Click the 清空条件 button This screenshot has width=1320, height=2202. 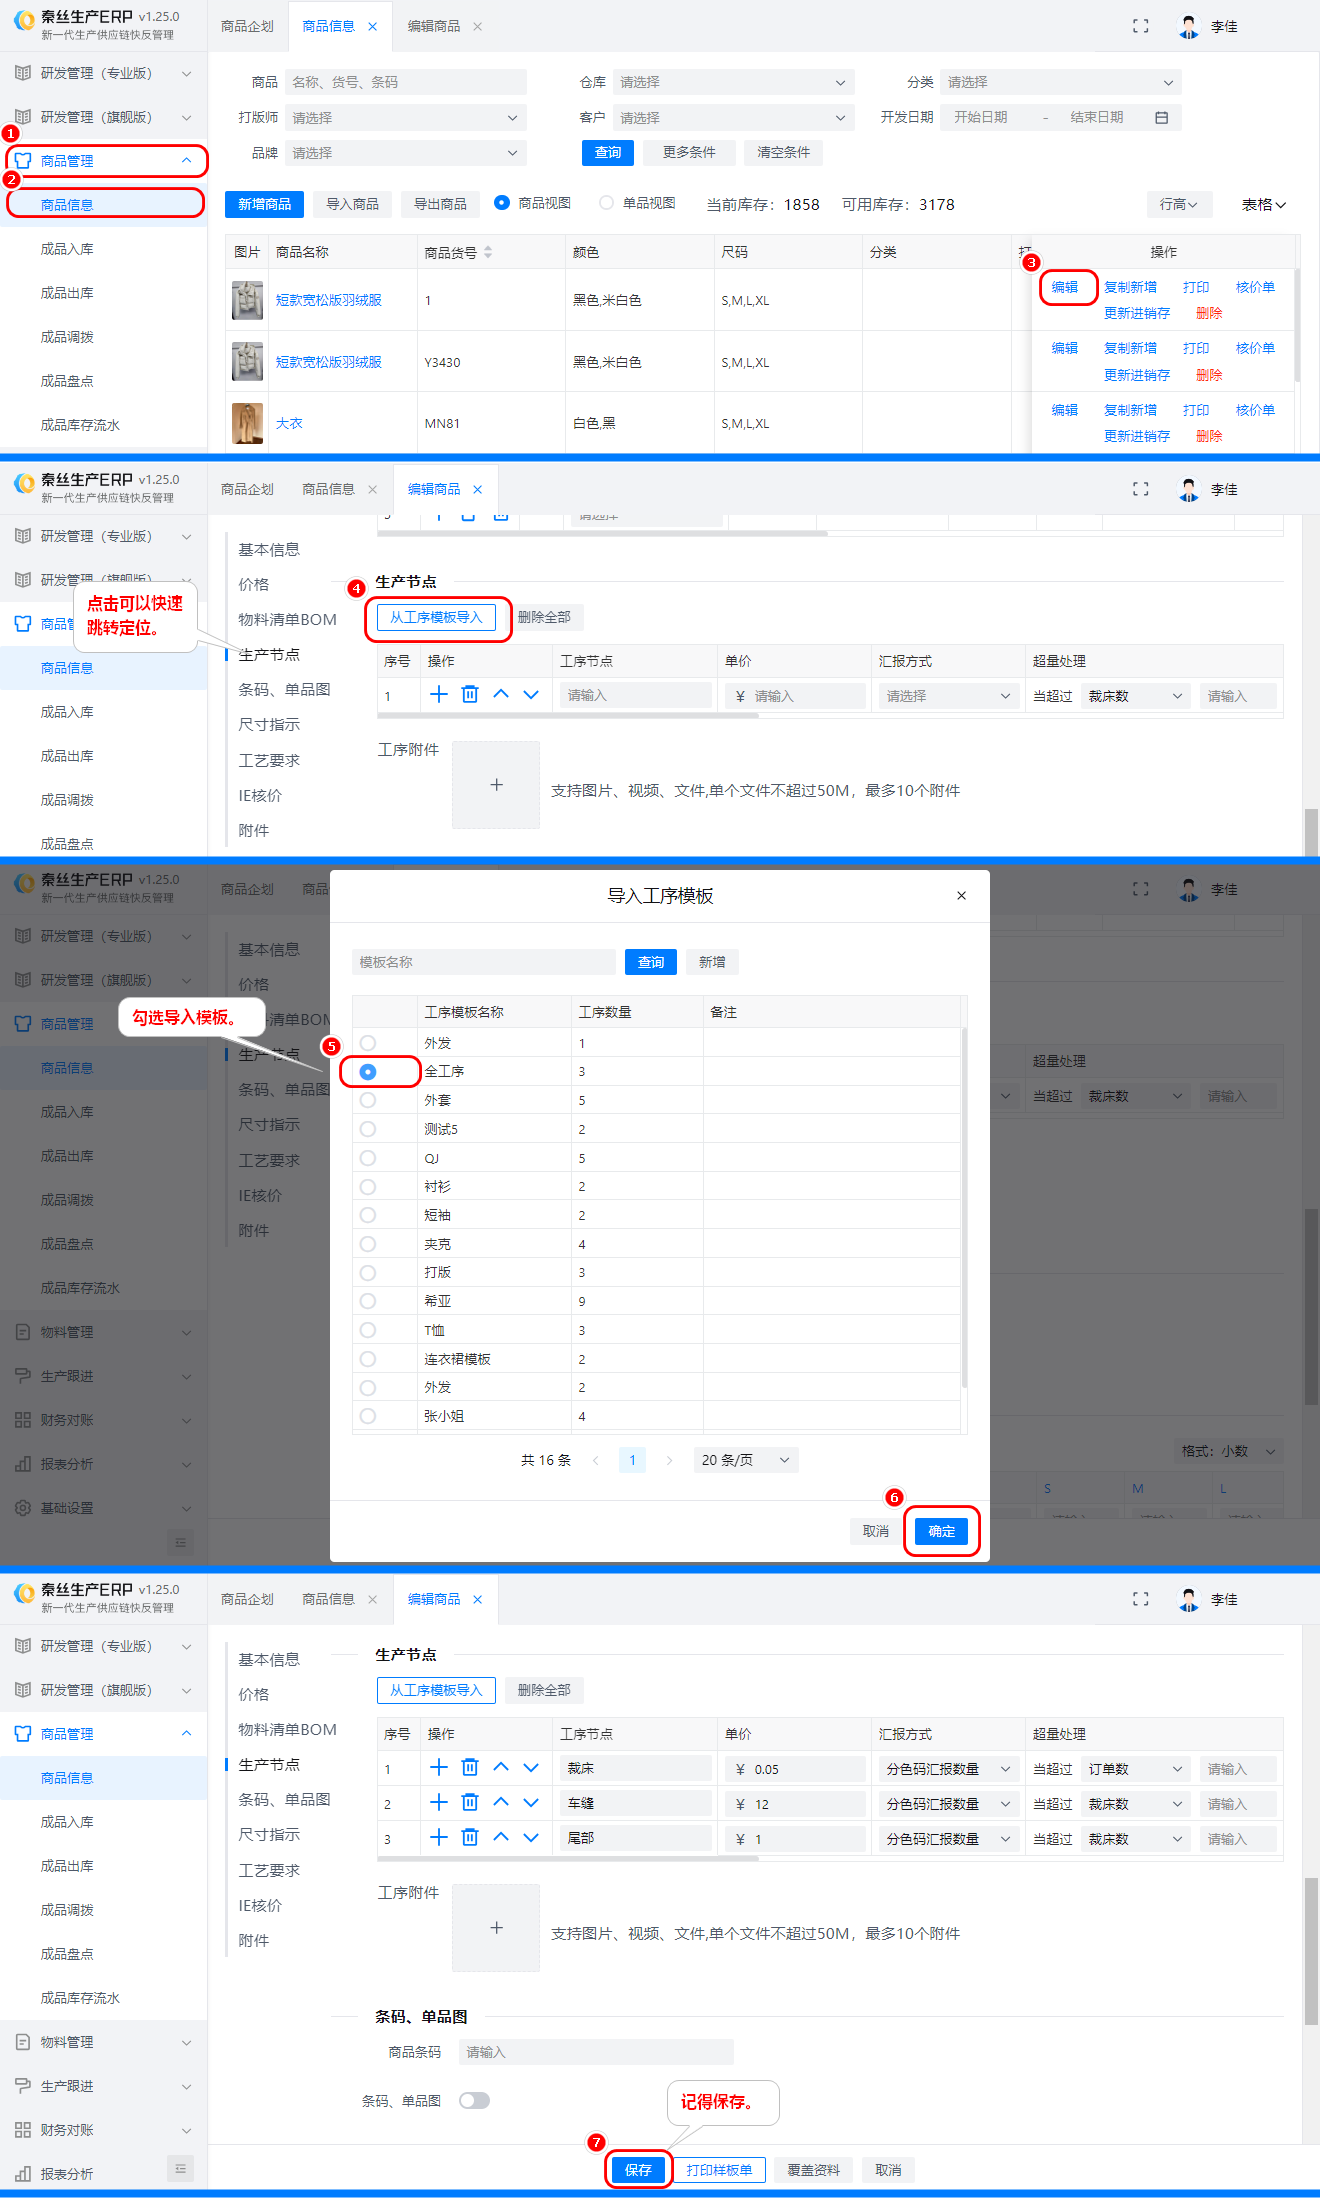783,152
